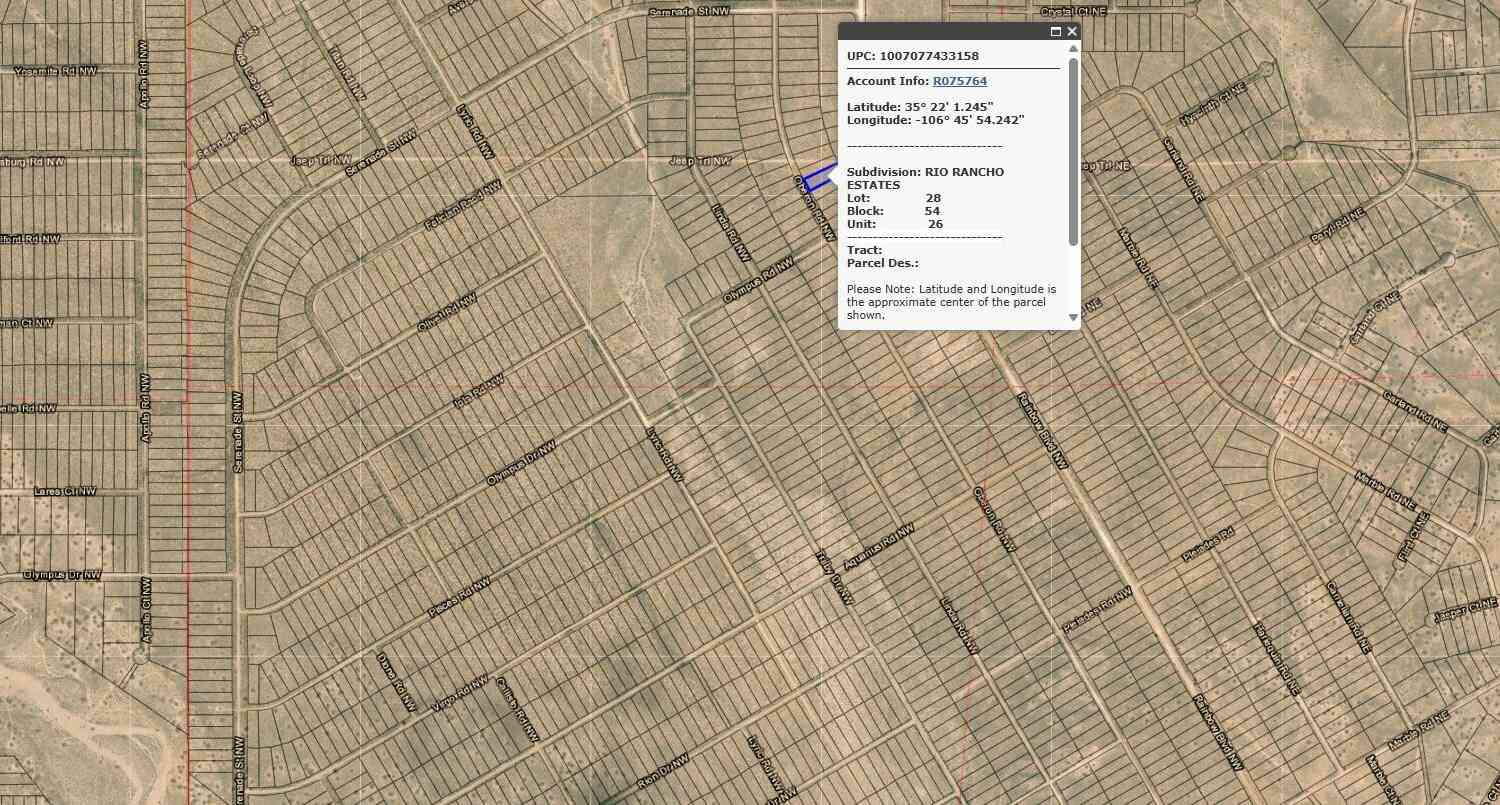Click the Subdivision RIO RANCHO ESTATES text

pos(925,178)
